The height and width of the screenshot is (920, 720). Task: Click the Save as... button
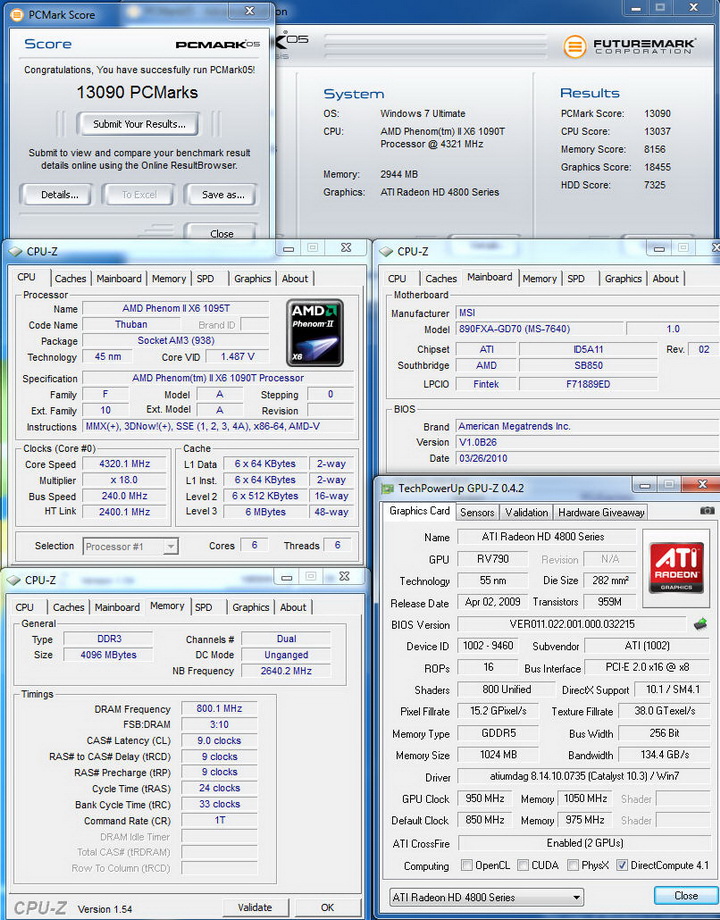pyautogui.click(x=222, y=195)
